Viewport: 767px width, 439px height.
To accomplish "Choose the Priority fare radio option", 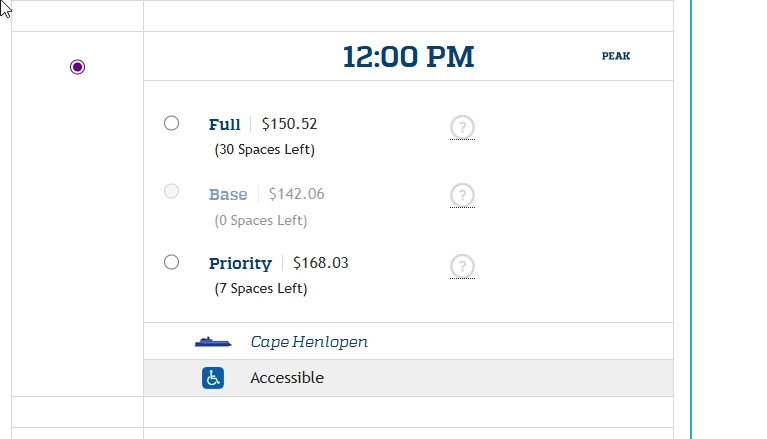I will 172,262.
